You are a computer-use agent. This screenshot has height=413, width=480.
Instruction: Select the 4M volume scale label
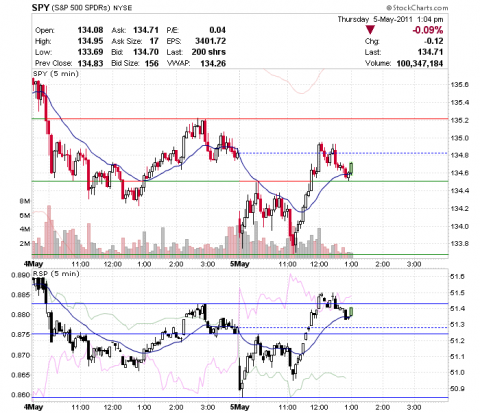(25, 229)
